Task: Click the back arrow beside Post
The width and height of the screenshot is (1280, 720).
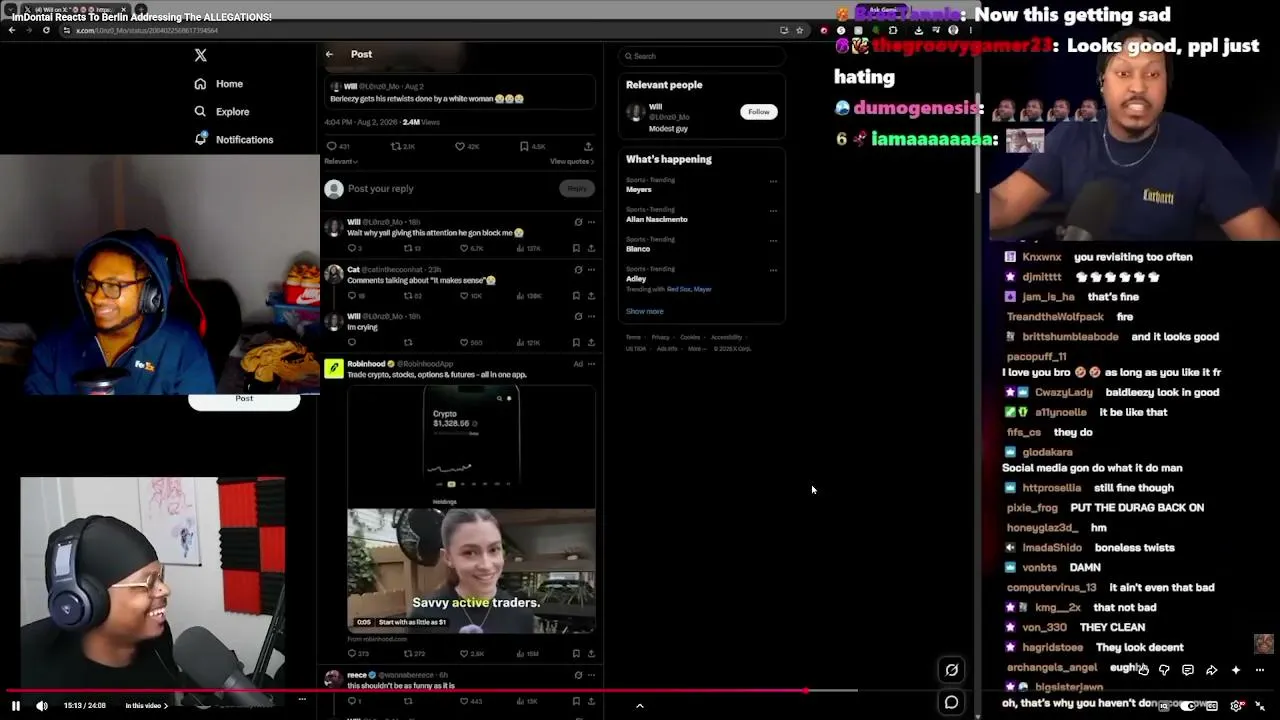Action: (x=329, y=54)
